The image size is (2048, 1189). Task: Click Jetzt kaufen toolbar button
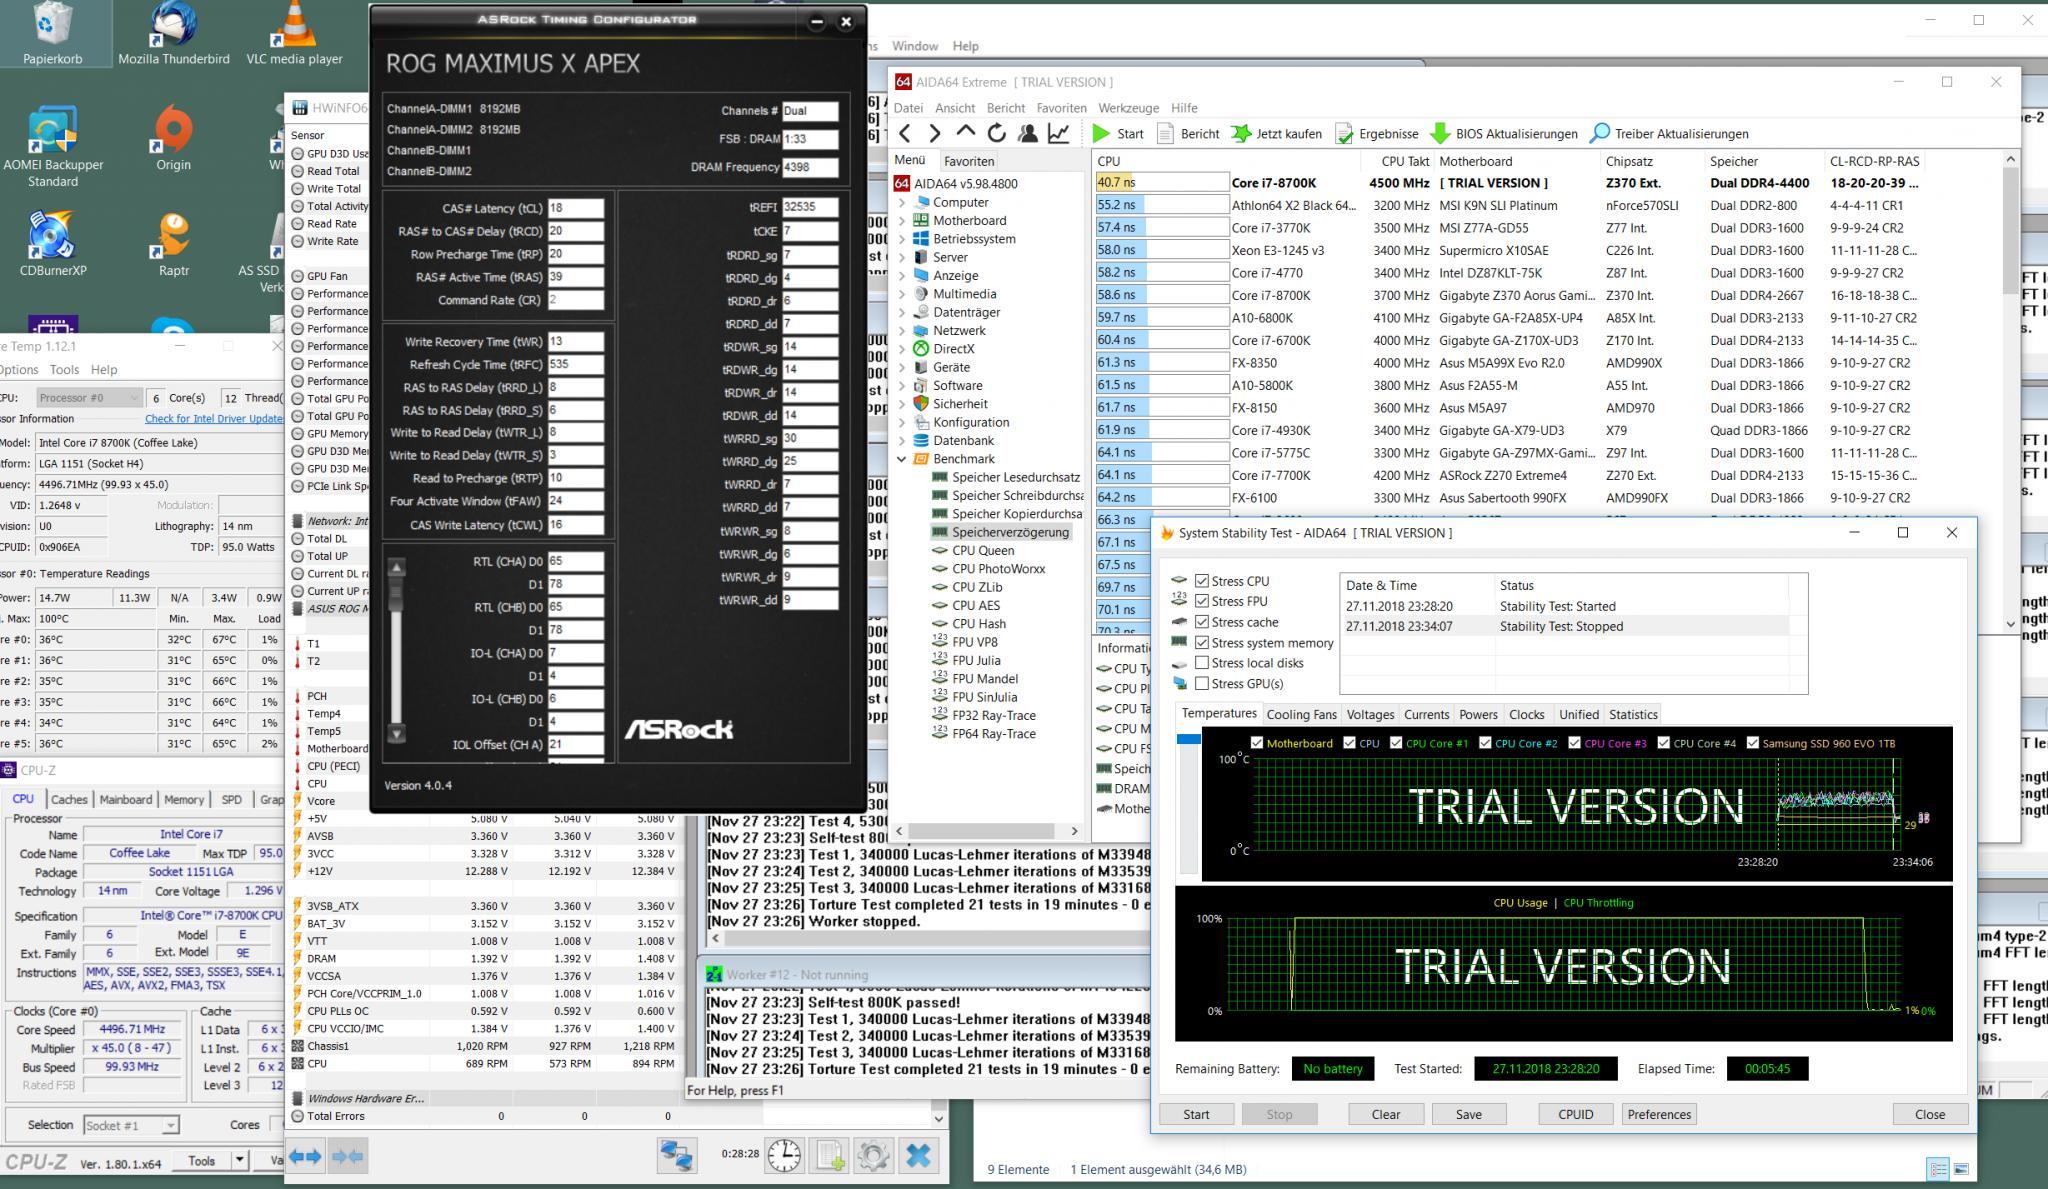point(1276,133)
